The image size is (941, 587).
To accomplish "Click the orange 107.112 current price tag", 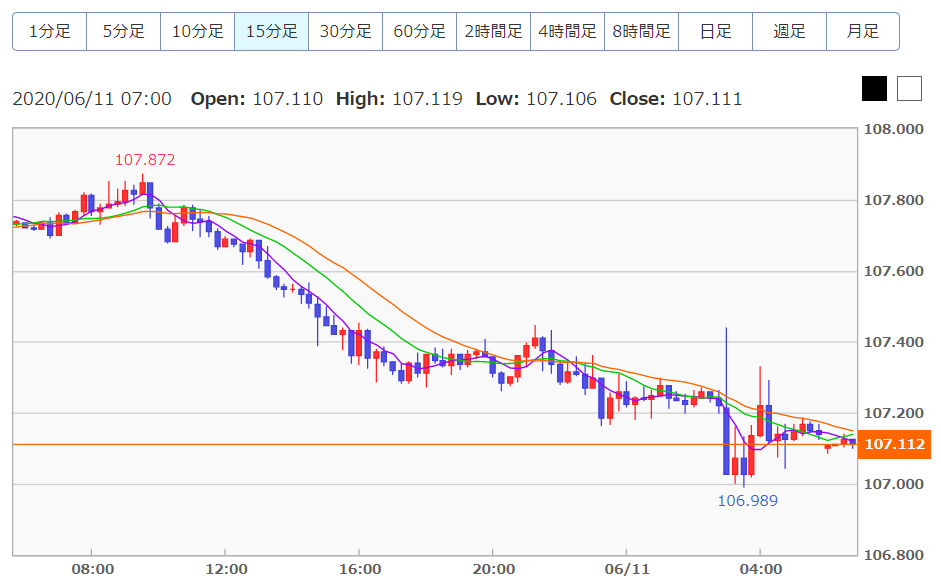I will pyautogui.click(x=894, y=444).
